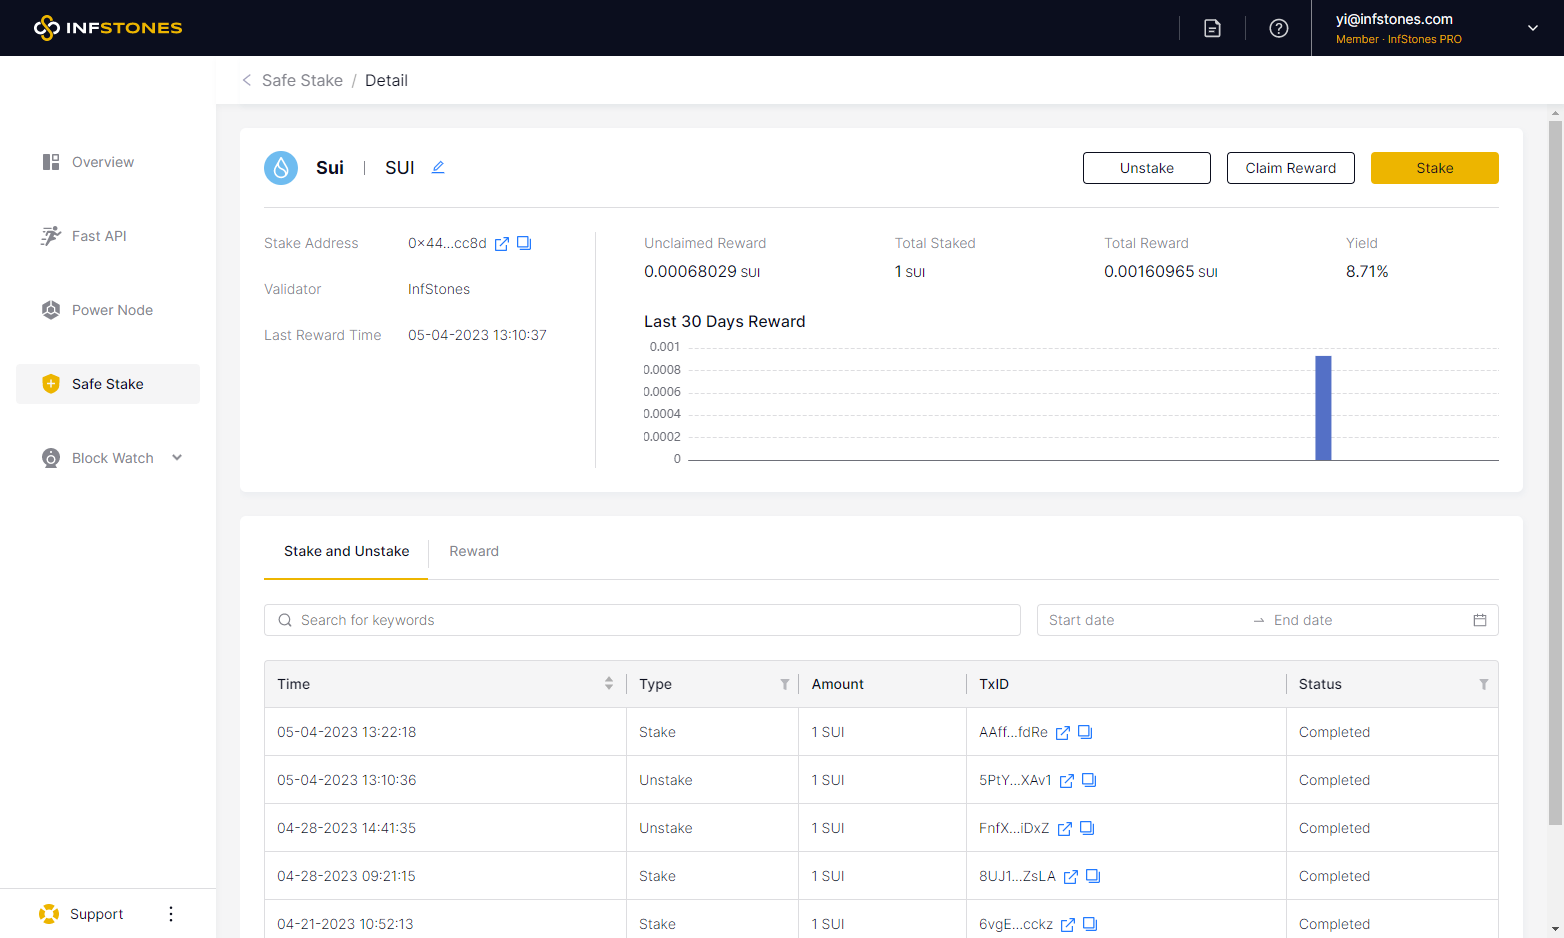1564x938 pixels.
Task: Select the InfStones validator value
Action: click(x=439, y=289)
